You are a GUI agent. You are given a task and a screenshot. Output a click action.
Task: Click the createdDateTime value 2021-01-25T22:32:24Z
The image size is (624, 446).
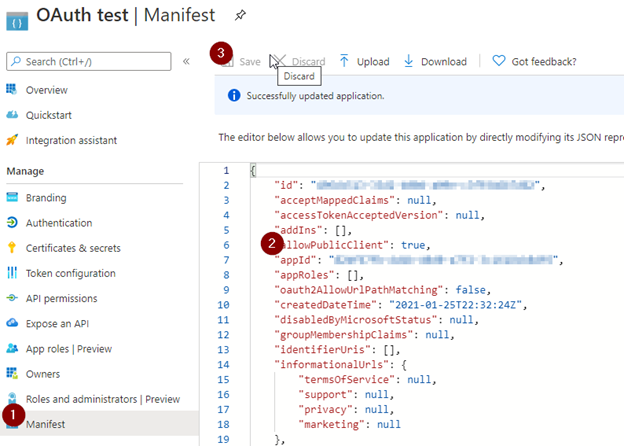point(455,305)
